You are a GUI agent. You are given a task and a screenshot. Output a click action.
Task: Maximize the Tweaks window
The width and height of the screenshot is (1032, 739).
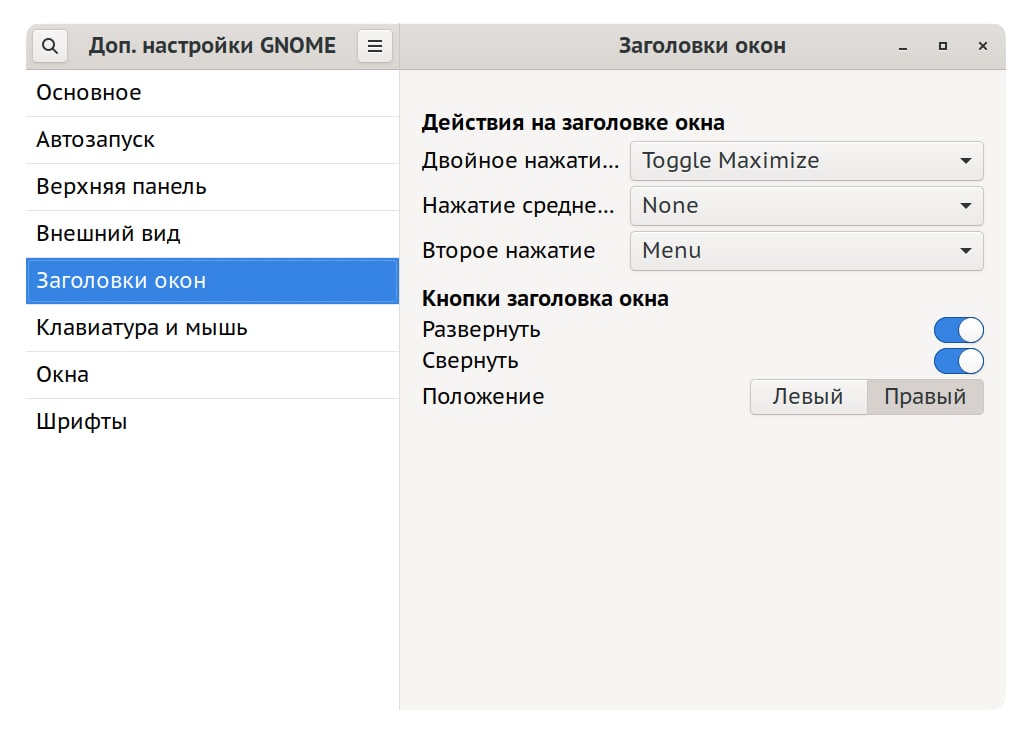tap(943, 46)
